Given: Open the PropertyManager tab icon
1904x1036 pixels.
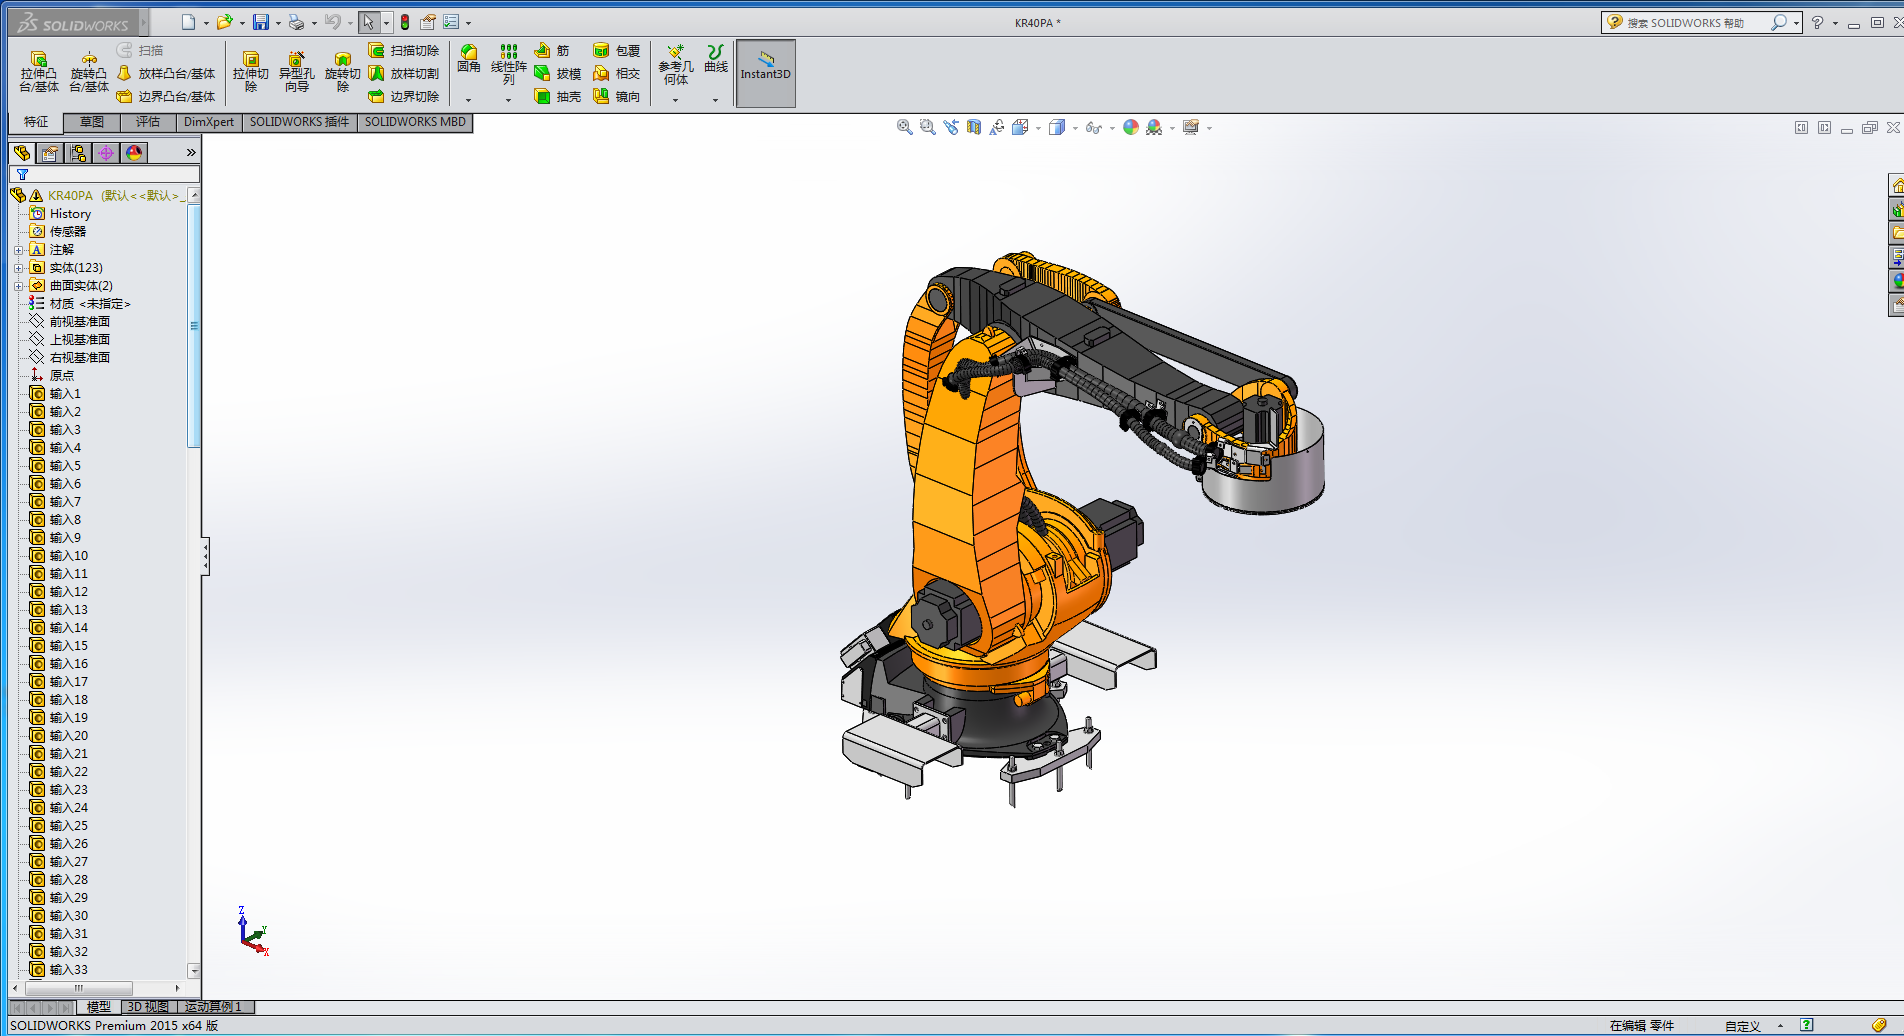Looking at the screenshot, I should click(x=50, y=153).
